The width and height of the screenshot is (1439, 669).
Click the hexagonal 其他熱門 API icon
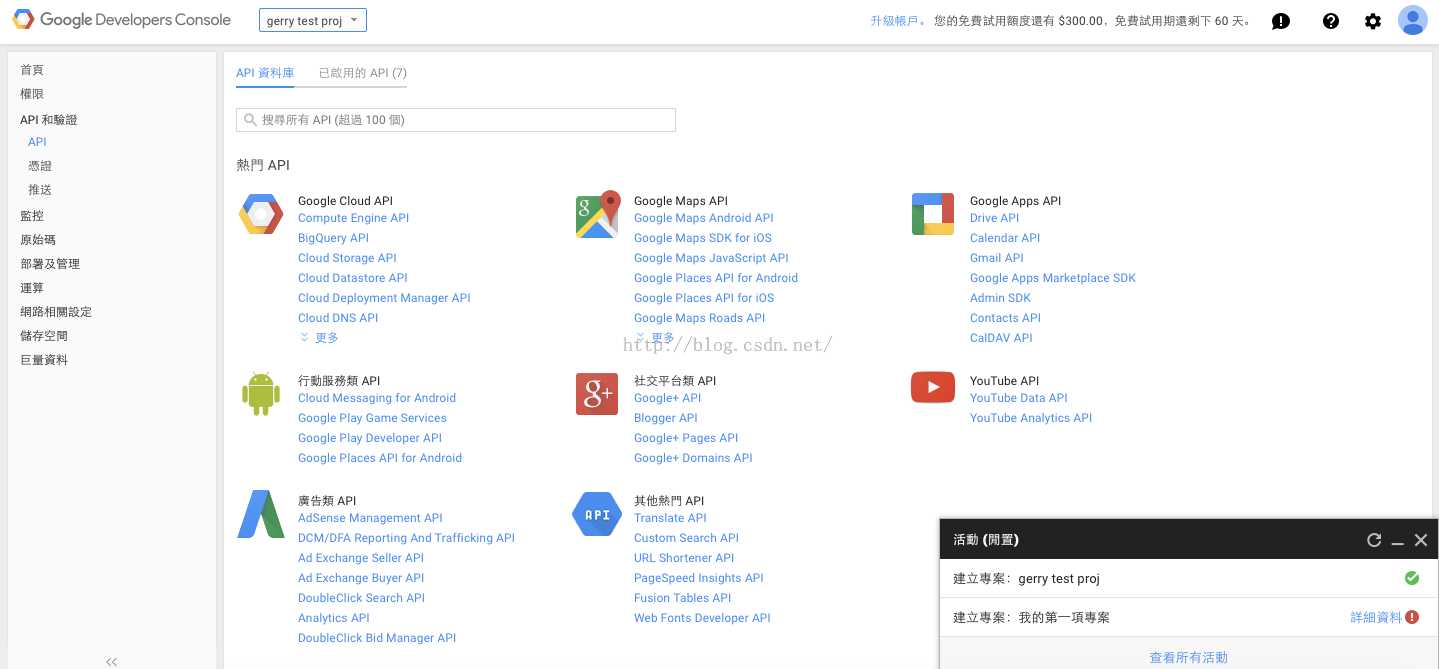pos(596,513)
